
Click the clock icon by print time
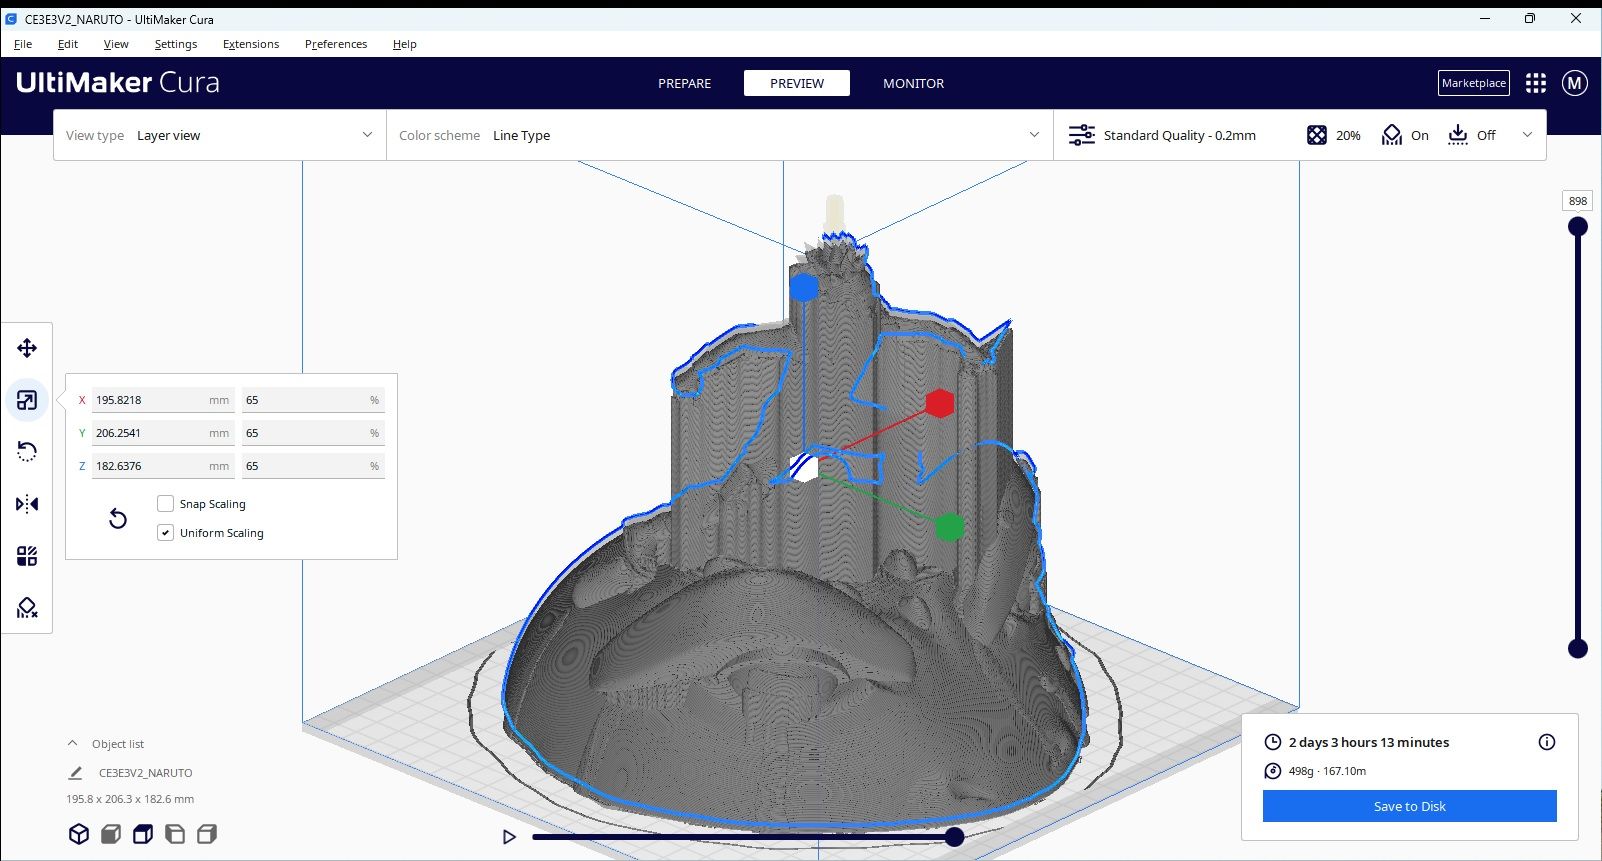click(x=1273, y=742)
